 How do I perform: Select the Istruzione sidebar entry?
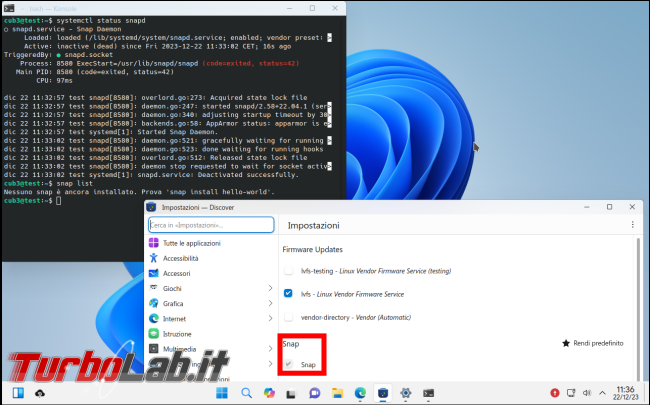click(x=211, y=334)
